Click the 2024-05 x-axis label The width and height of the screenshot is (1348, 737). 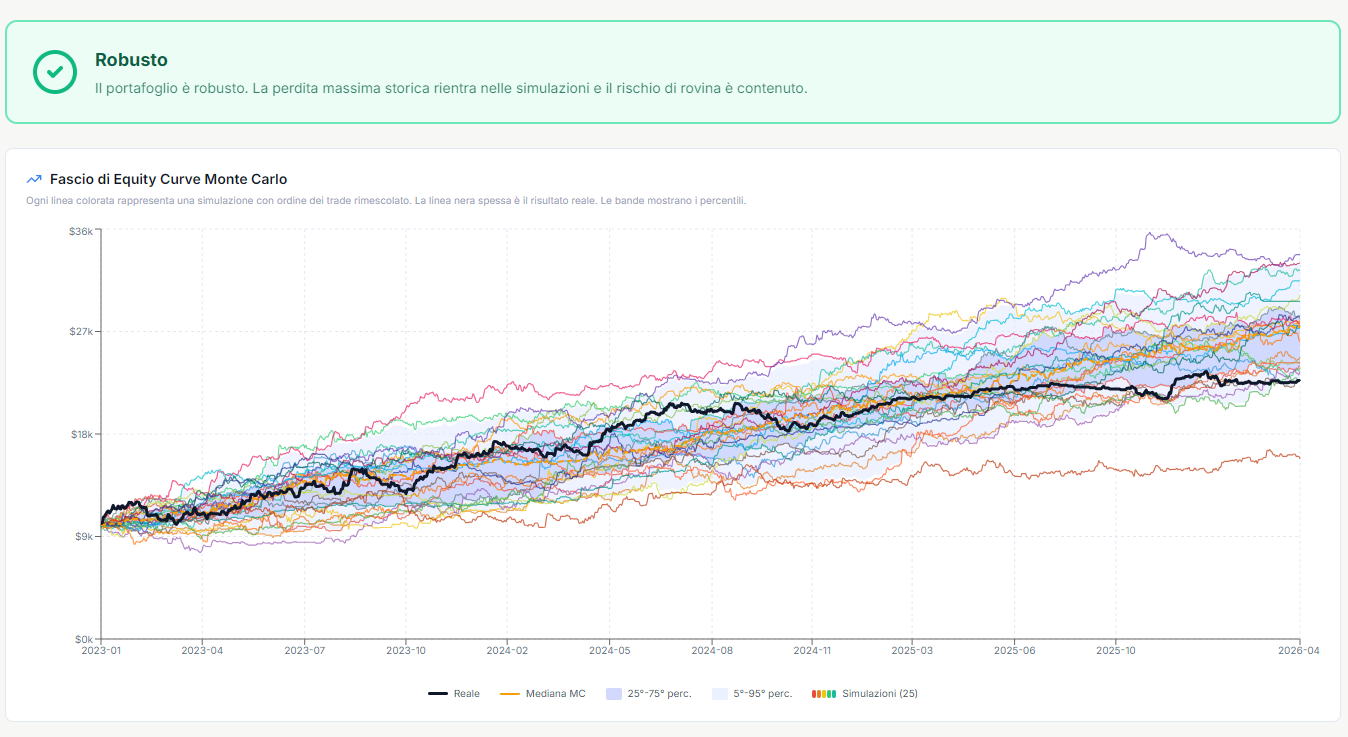point(609,650)
